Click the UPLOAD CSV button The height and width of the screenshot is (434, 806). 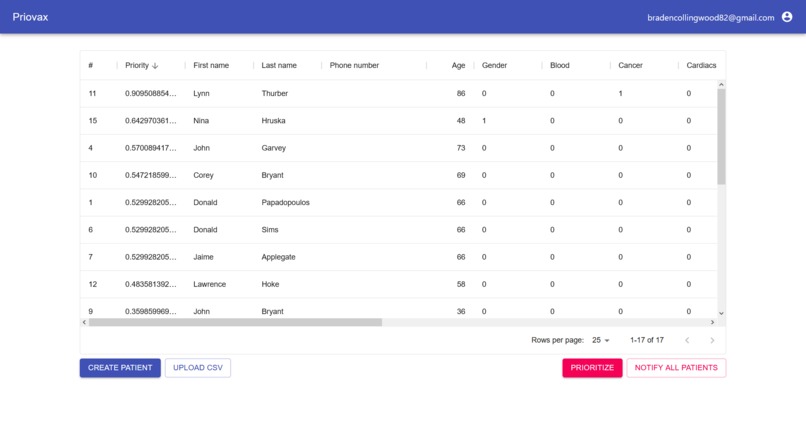click(x=198, y=368)
